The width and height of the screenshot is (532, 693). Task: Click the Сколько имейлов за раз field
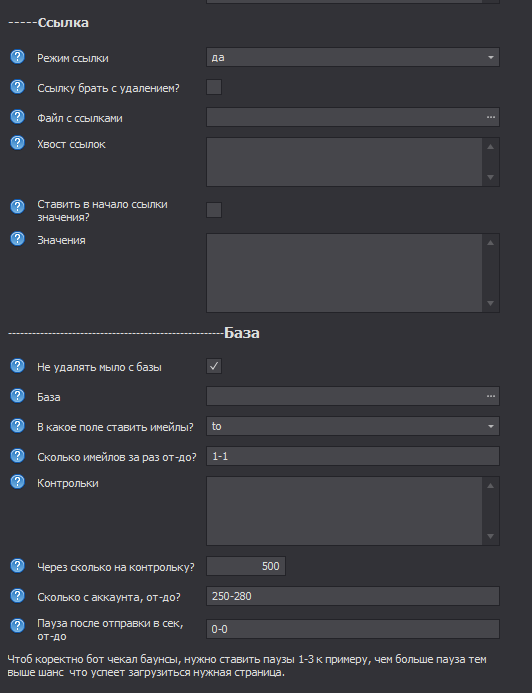[353, 456]
